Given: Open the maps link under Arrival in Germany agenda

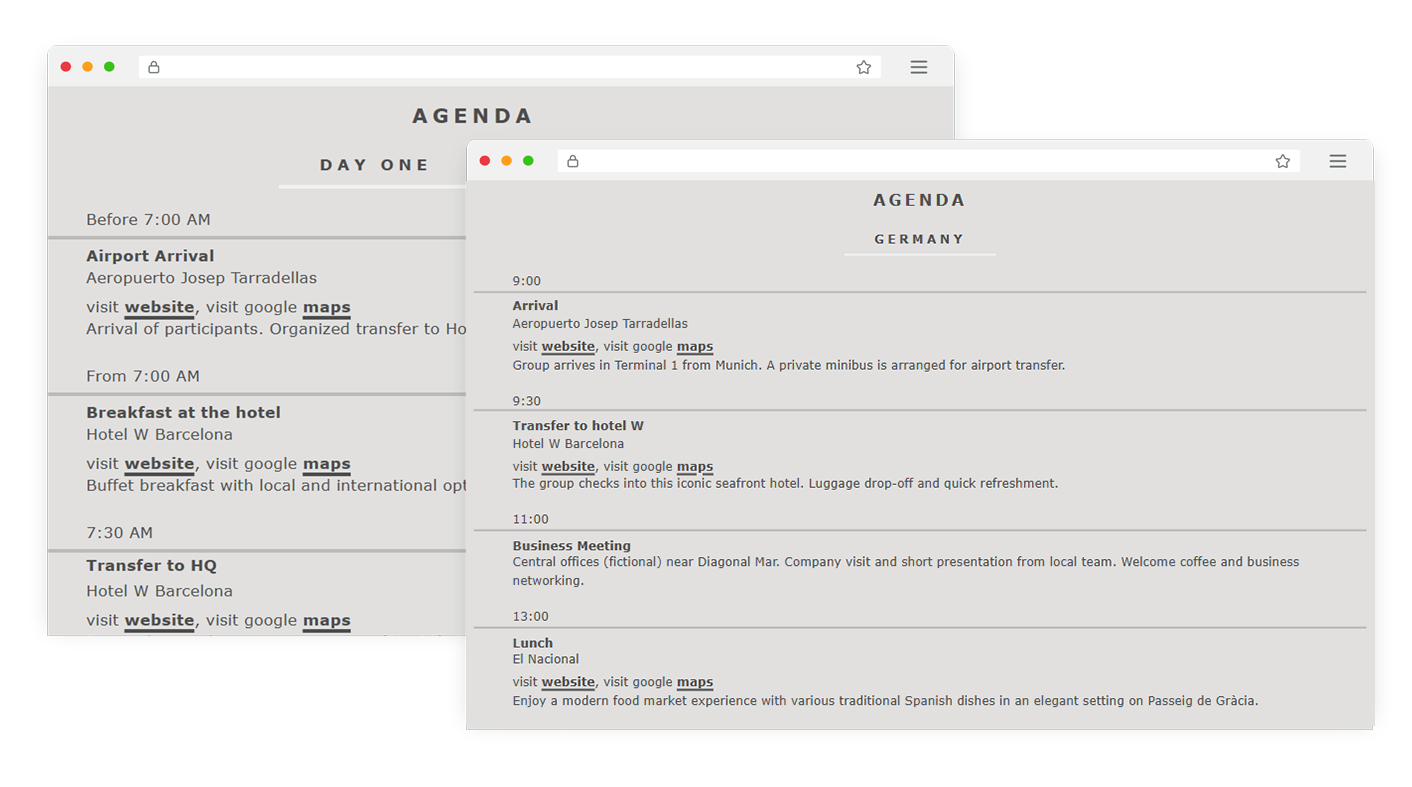Looking at the screenshot, I should [x=695, y=347].
